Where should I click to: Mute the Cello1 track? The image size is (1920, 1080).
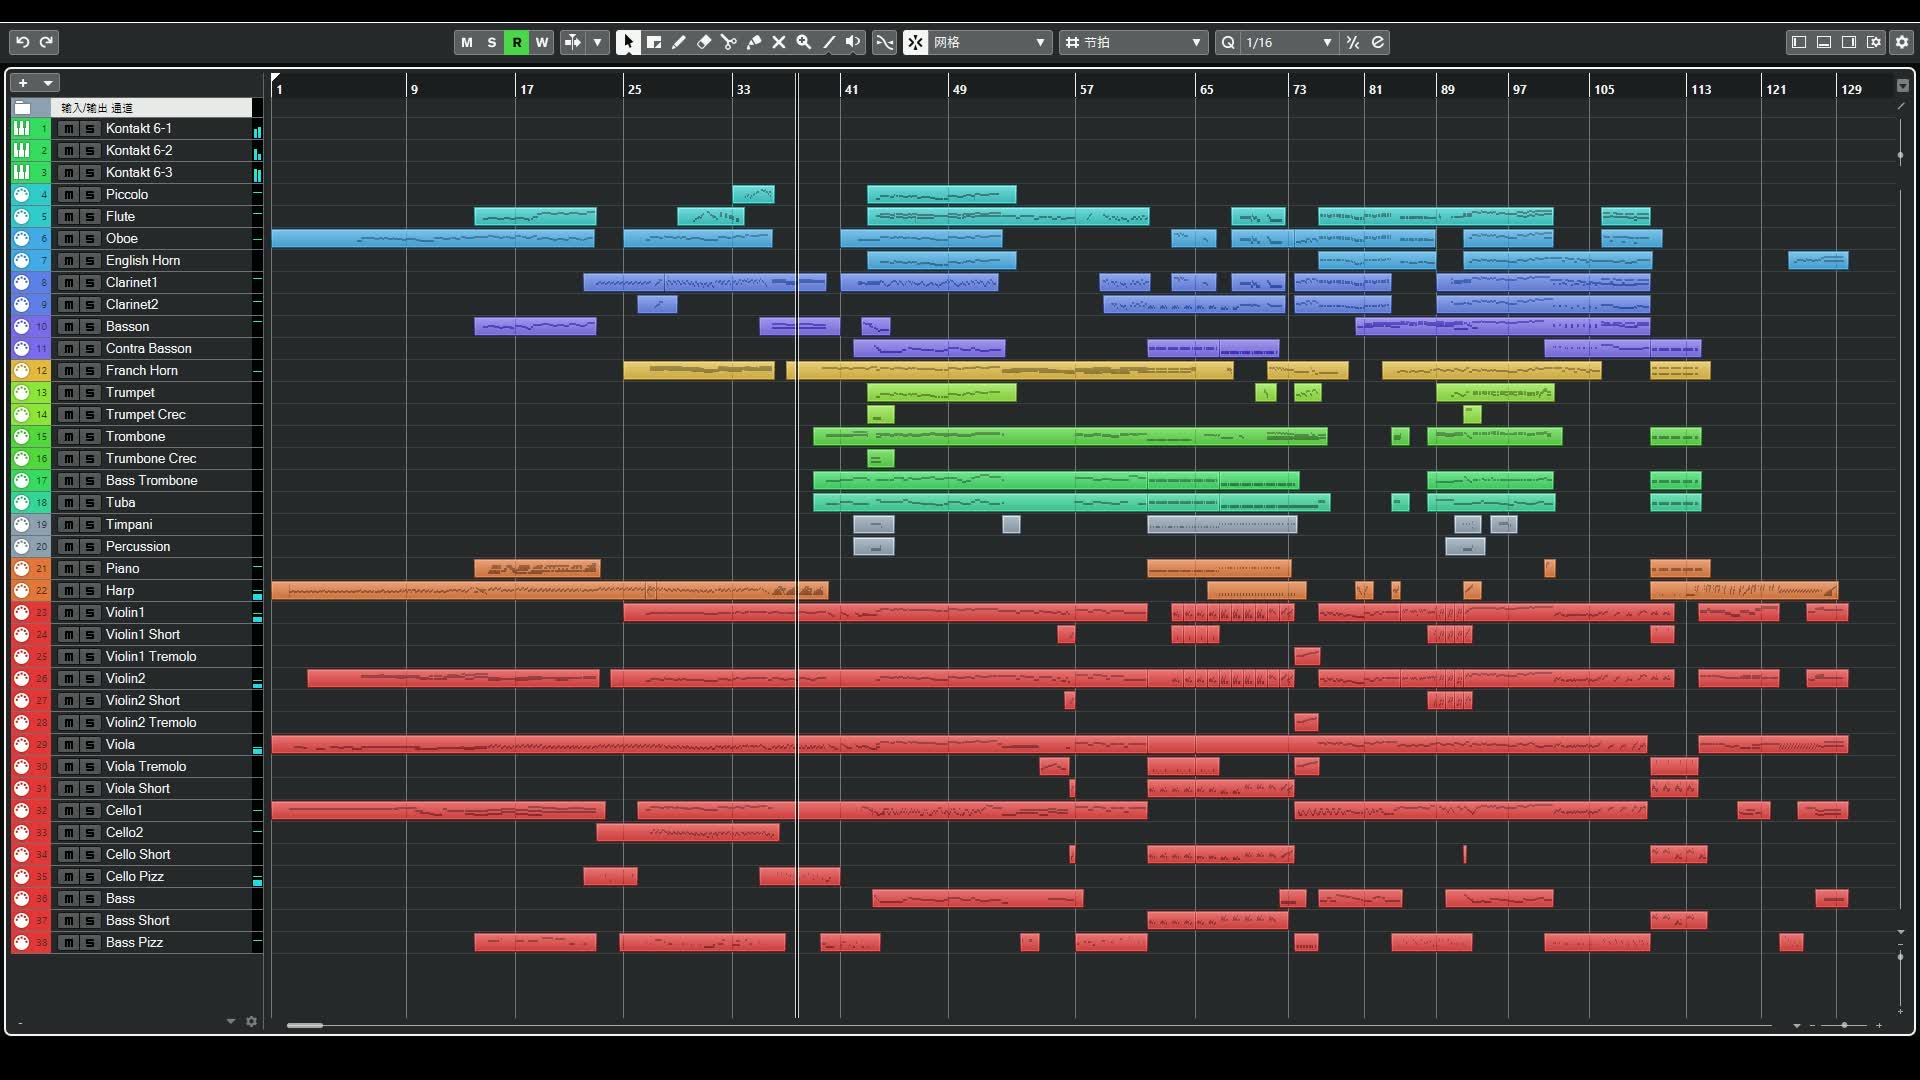coord(69,811)
